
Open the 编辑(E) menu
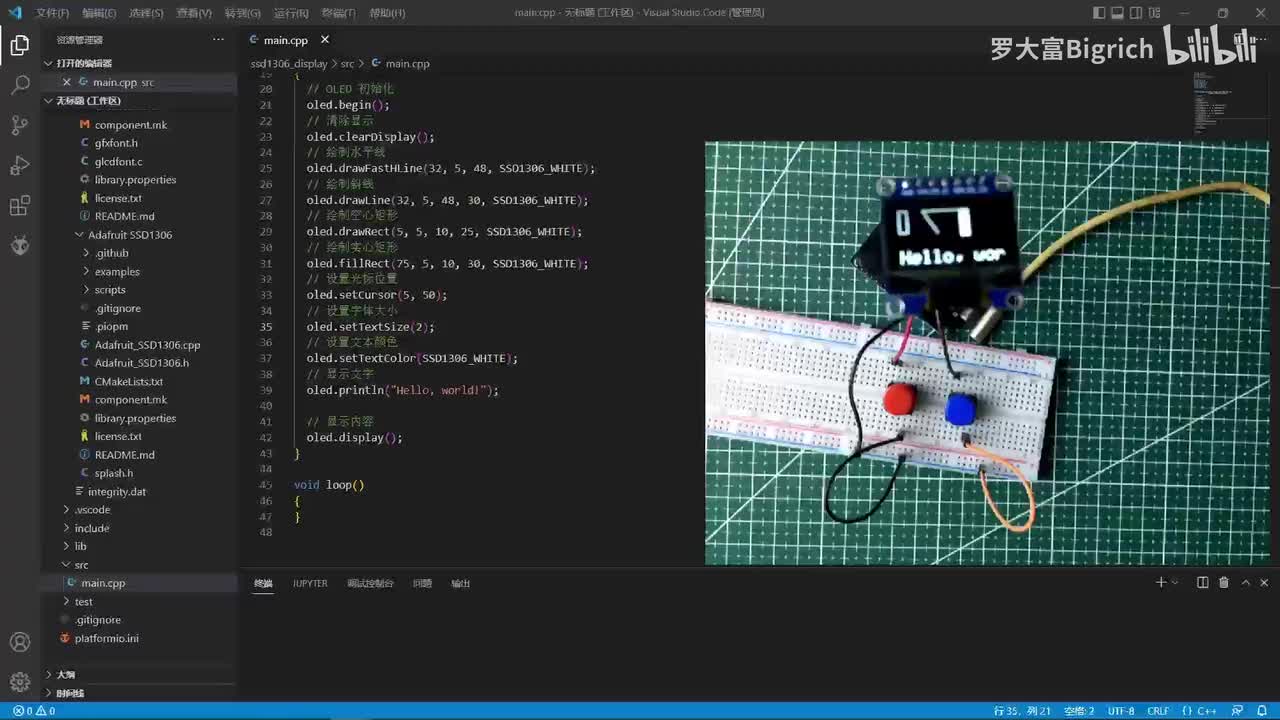pyautogui.click(x=99, y=13)
